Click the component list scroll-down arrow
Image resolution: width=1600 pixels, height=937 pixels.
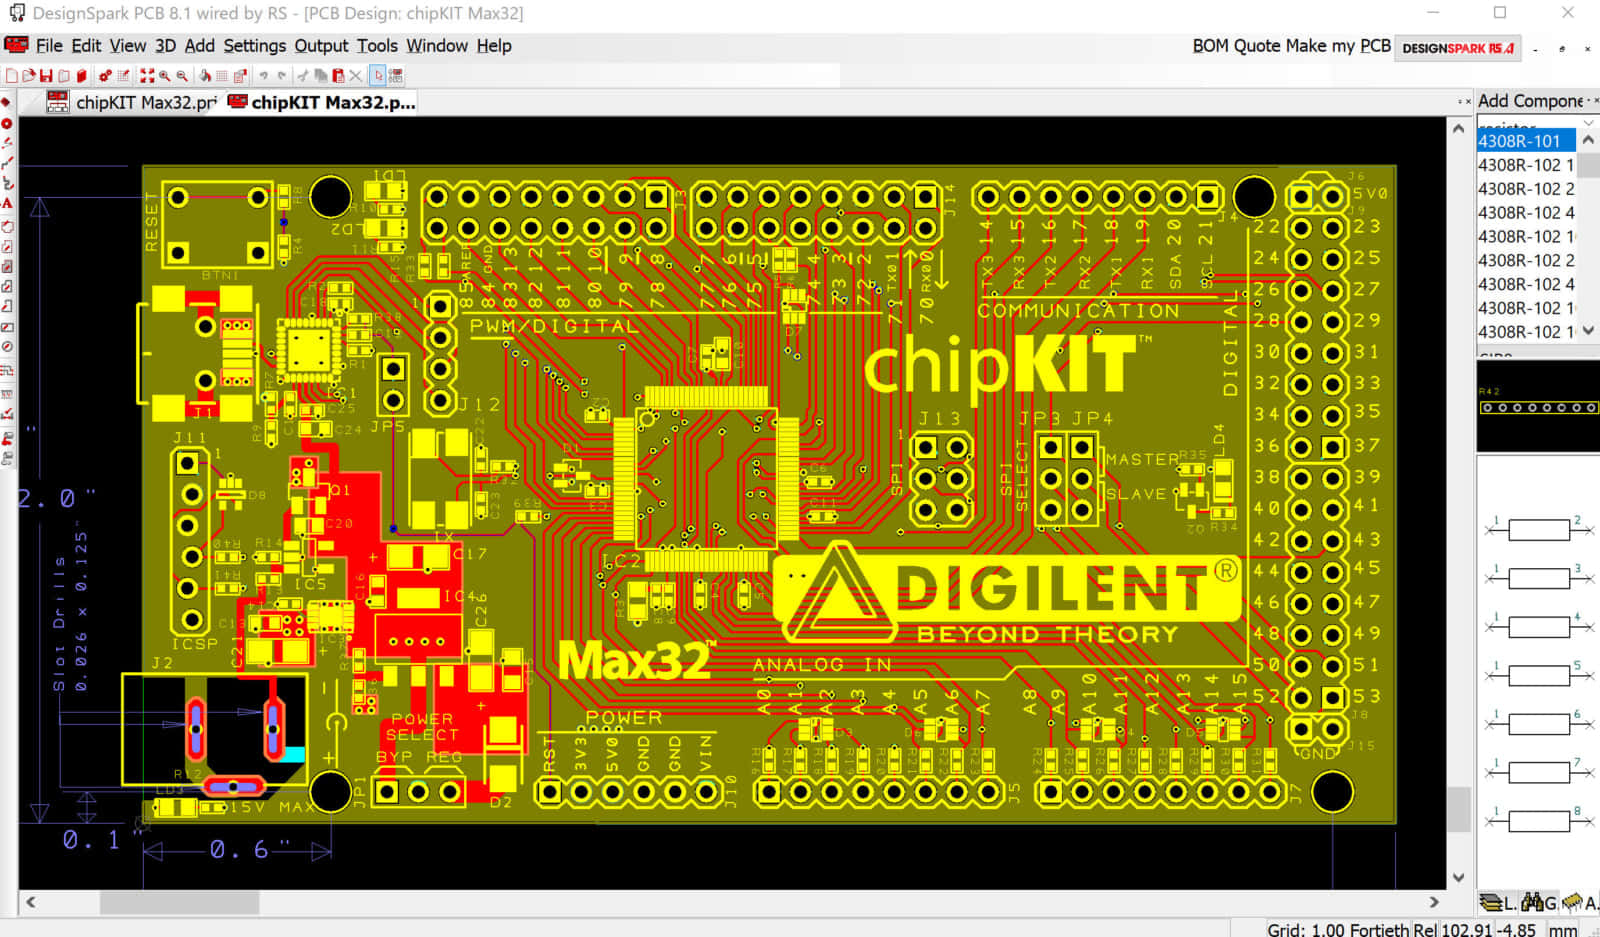pos(1588,331)
